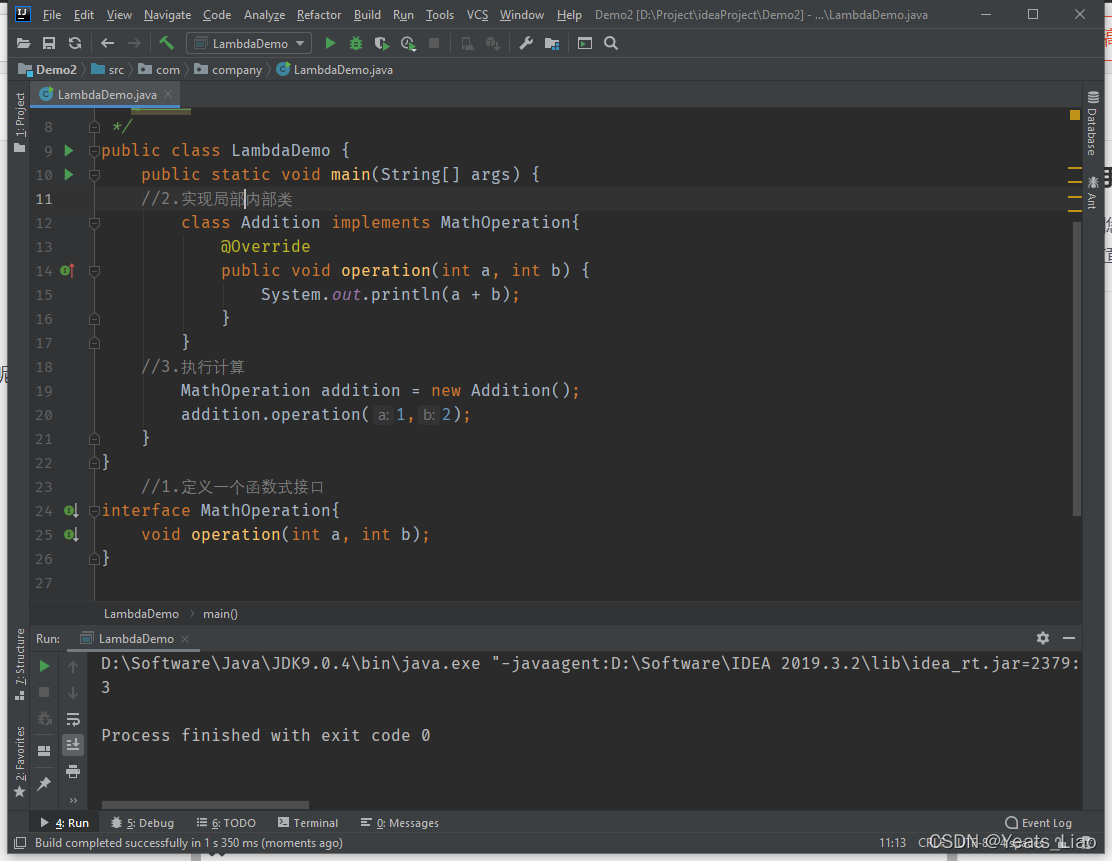
Task: Click the Run Anything window icon
Action: [584, 44]
